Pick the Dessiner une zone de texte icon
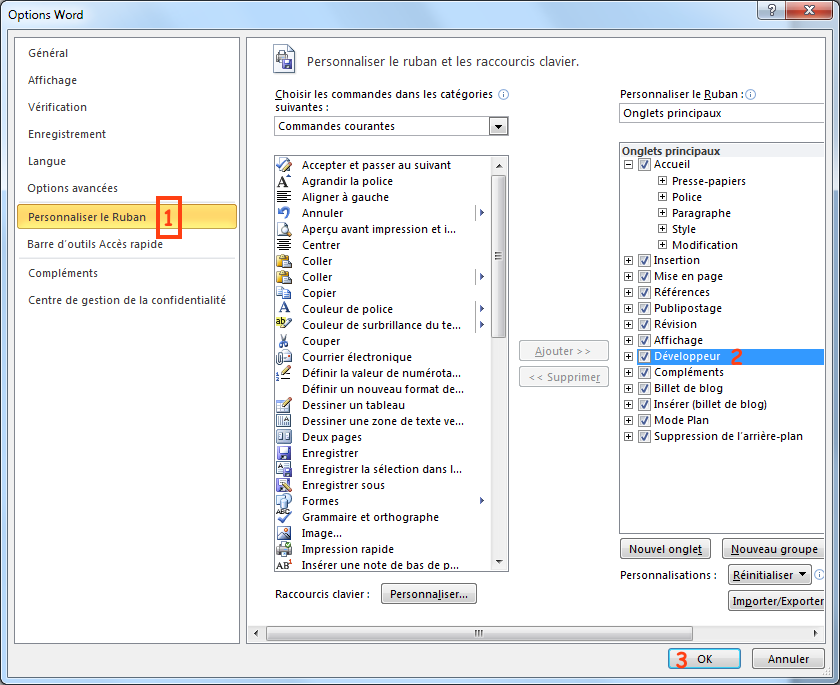Screen dimensions: 840x685 tap(284, 421)
